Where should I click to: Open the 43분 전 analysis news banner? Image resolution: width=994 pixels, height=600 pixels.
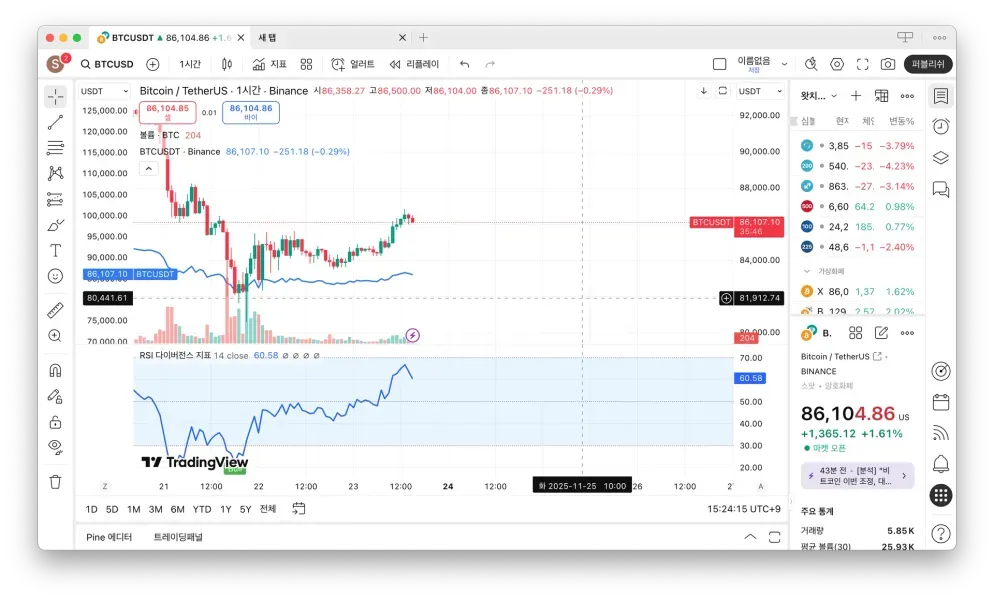(857, 476)
